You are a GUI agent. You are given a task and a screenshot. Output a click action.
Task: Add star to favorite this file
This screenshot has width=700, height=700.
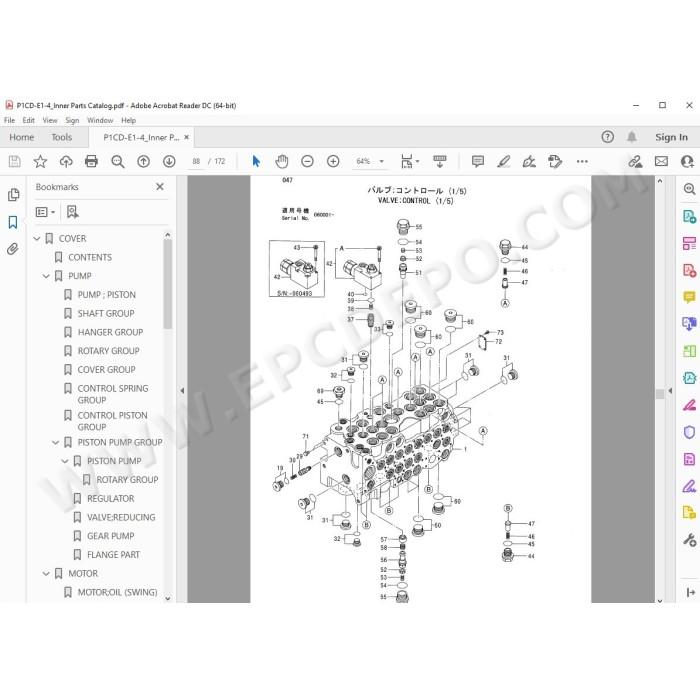click(40, 161)
